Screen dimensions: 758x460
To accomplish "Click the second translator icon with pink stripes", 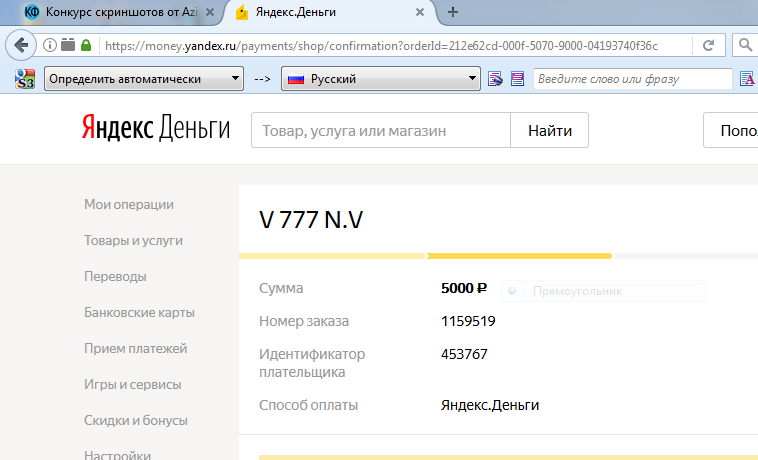I will click(517, 79).
